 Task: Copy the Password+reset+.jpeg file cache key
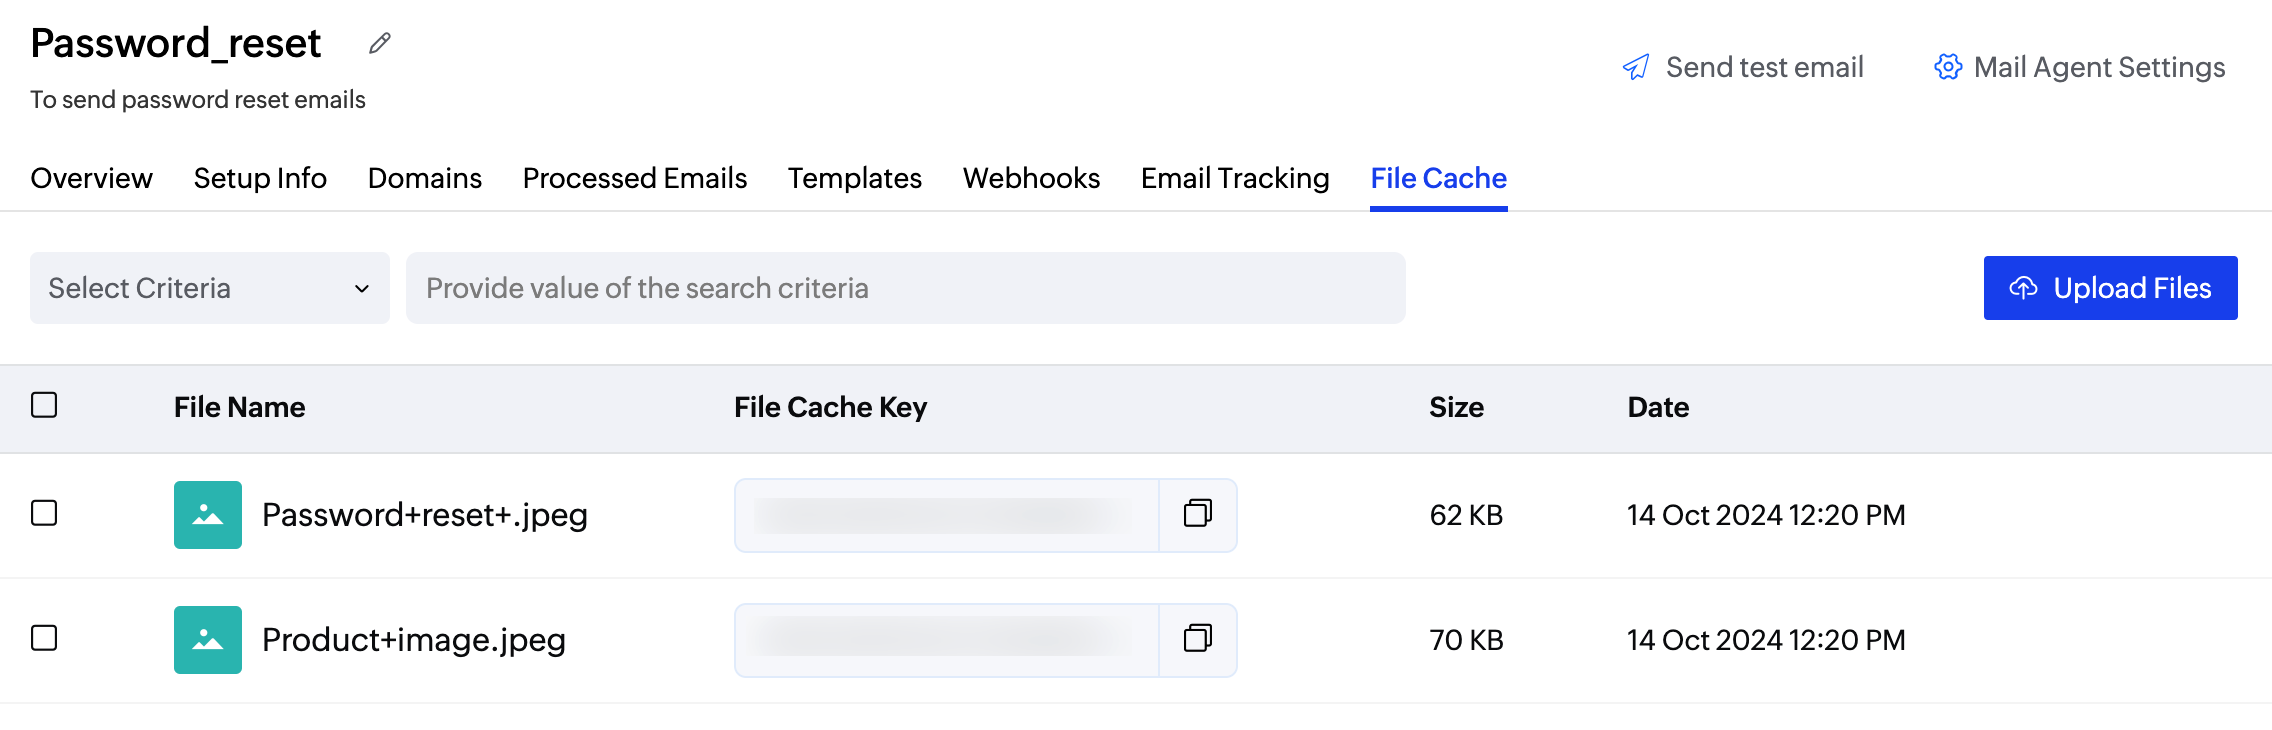point(1197,514)
